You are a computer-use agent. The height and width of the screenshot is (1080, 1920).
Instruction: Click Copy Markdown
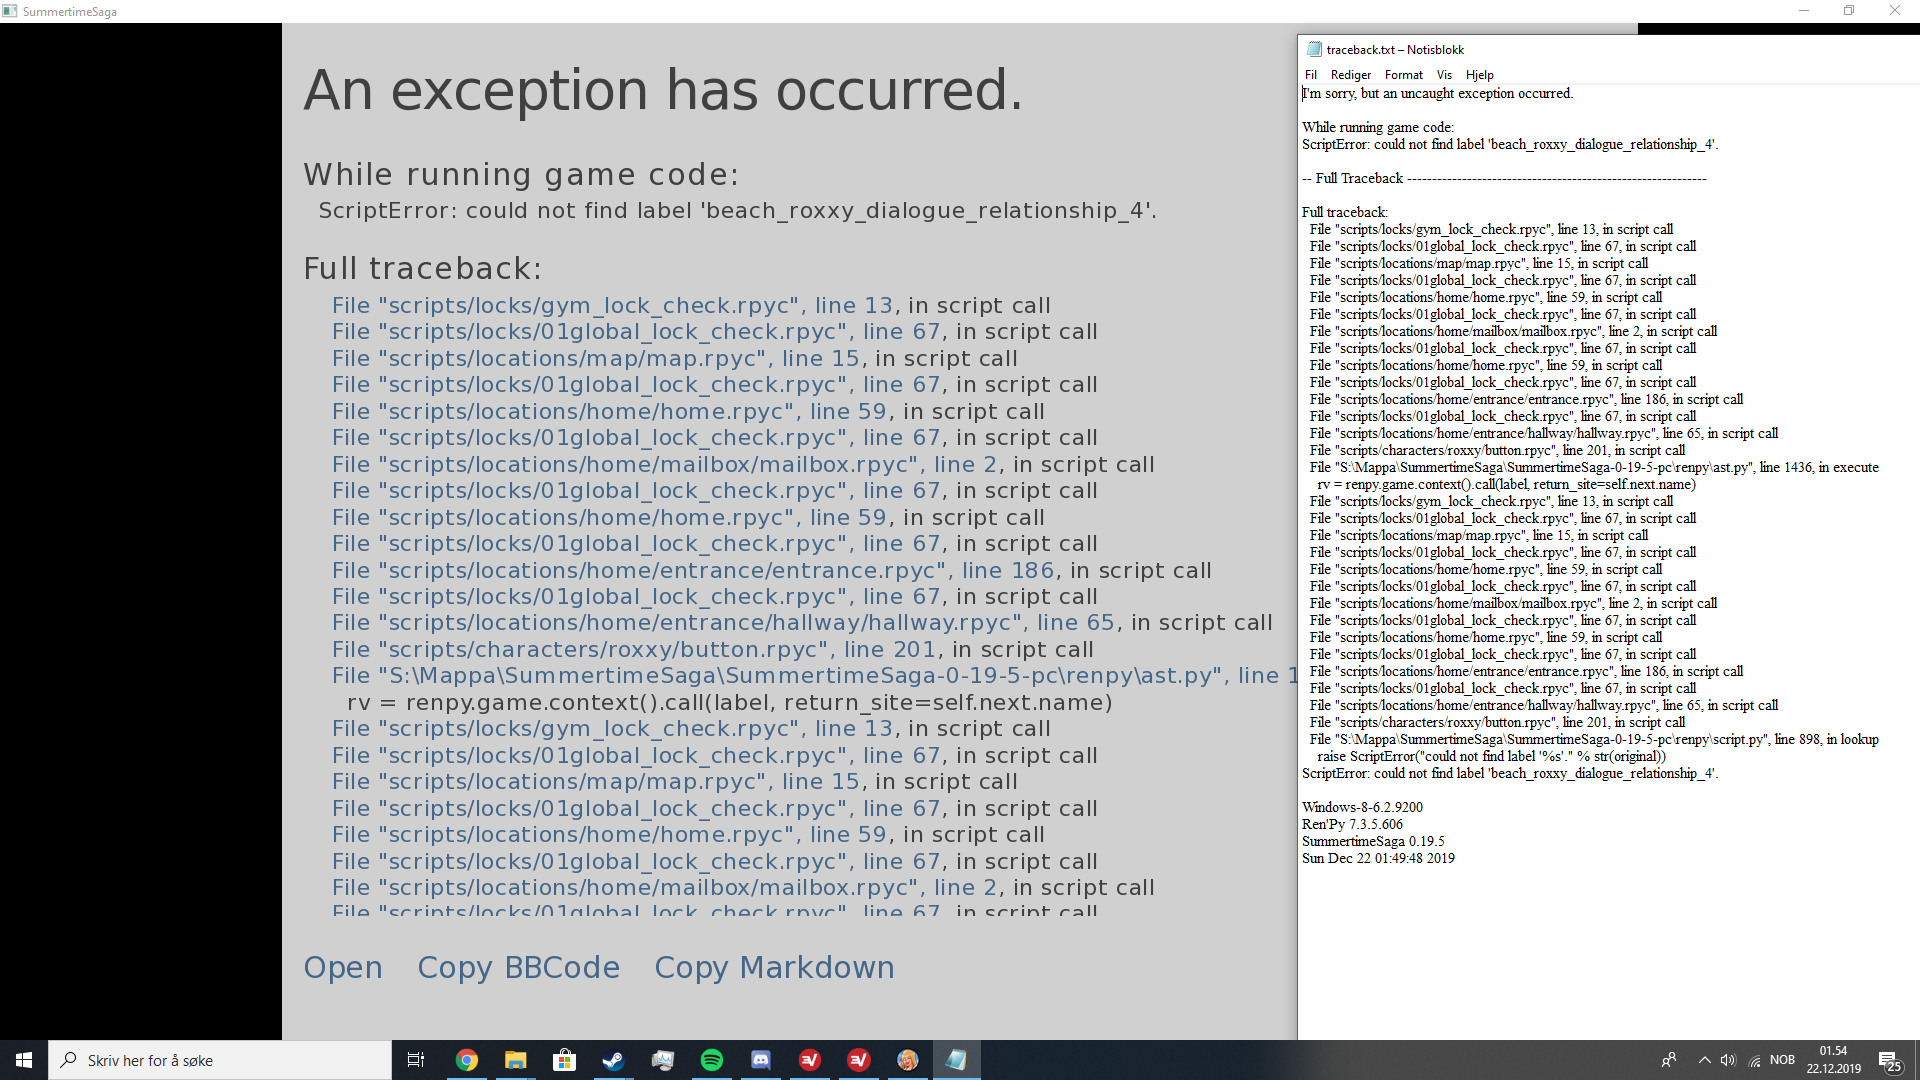774,967
